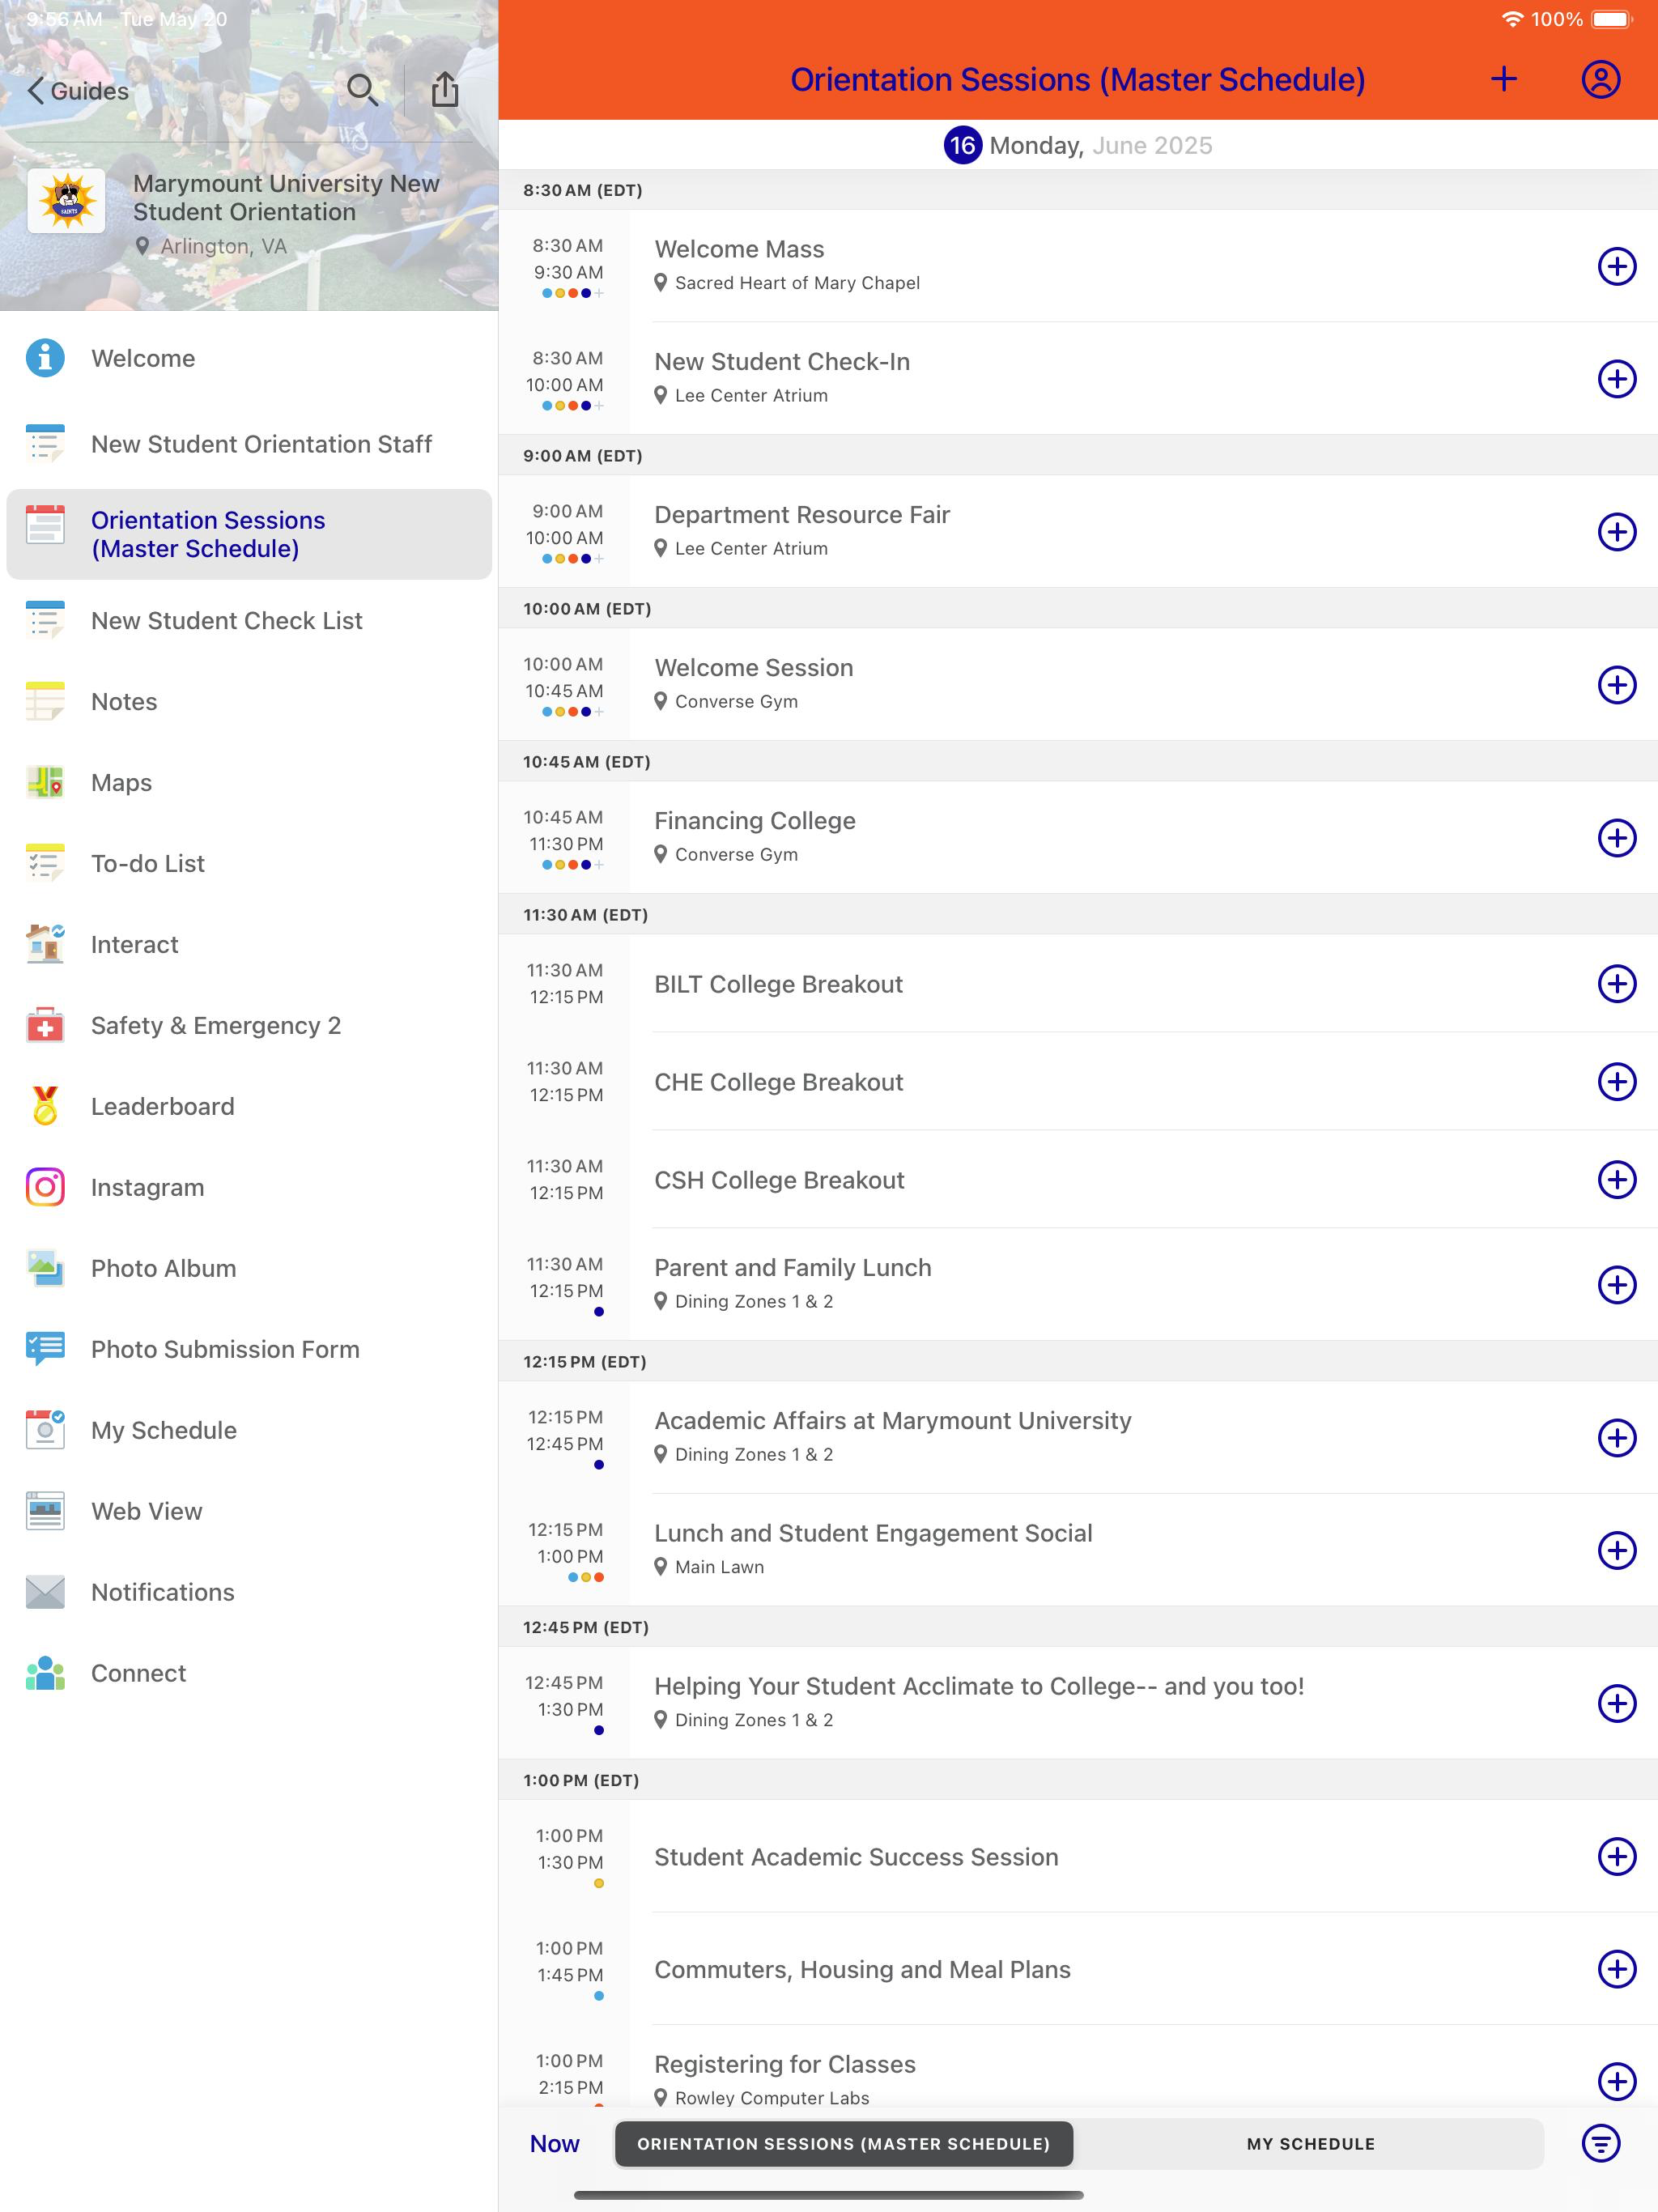This screenshot has height=2212, width=1658.
Task: Tap Sacred Heart of Mary Chapel location
Action: click(x=797, y=283)
